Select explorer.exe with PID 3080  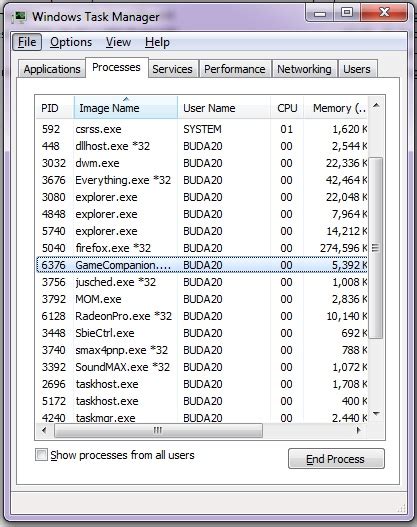point(202,197)
